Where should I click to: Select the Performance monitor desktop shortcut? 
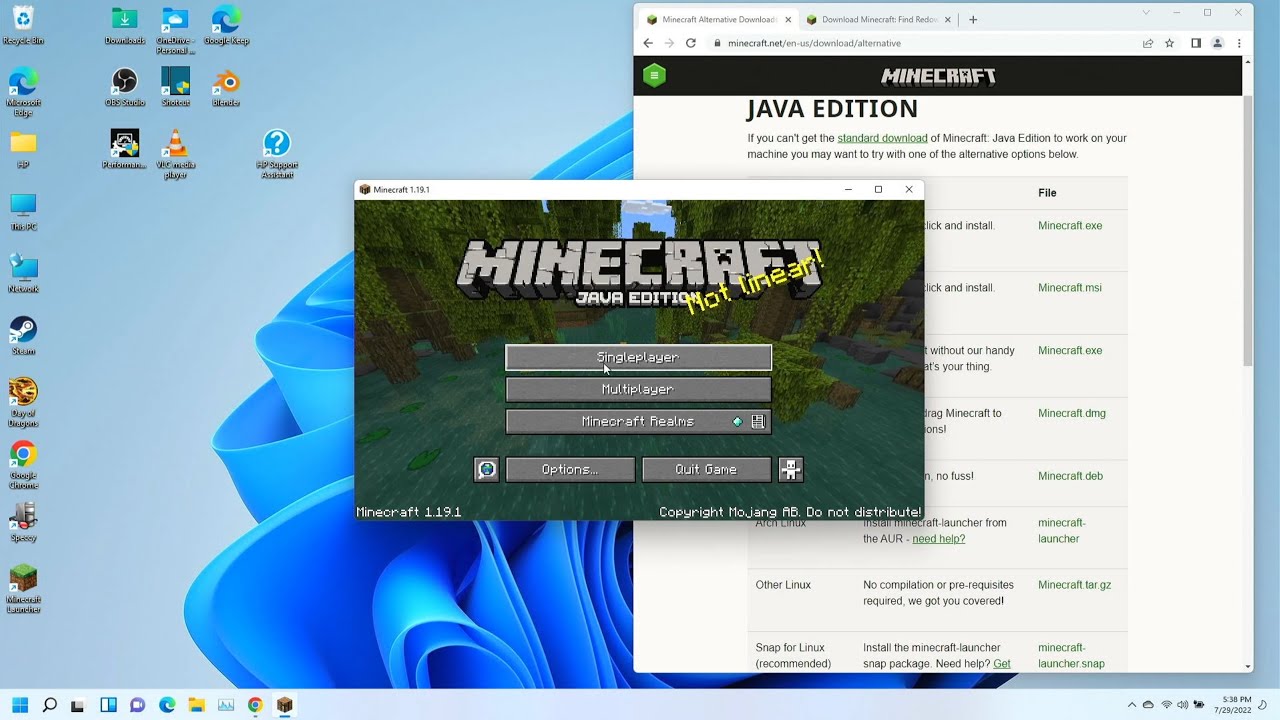[x=125, y=149]
